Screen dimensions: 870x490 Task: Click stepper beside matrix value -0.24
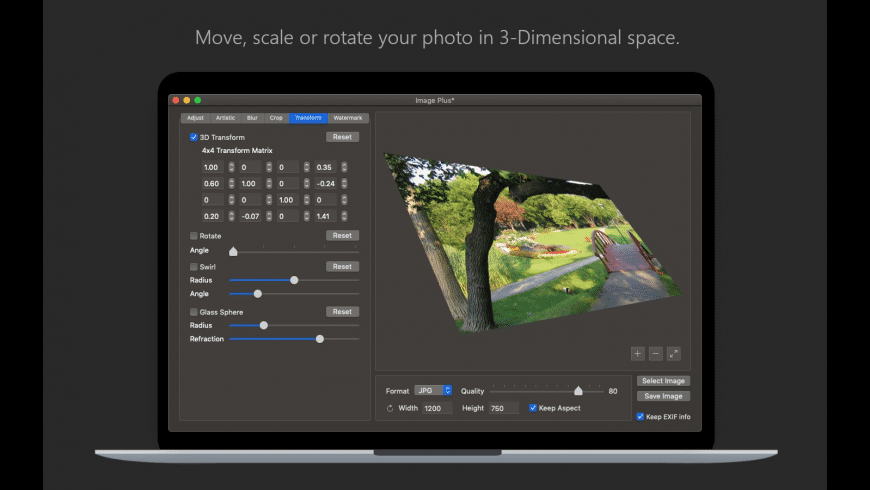pyautogui.click(x=344, y=183)
